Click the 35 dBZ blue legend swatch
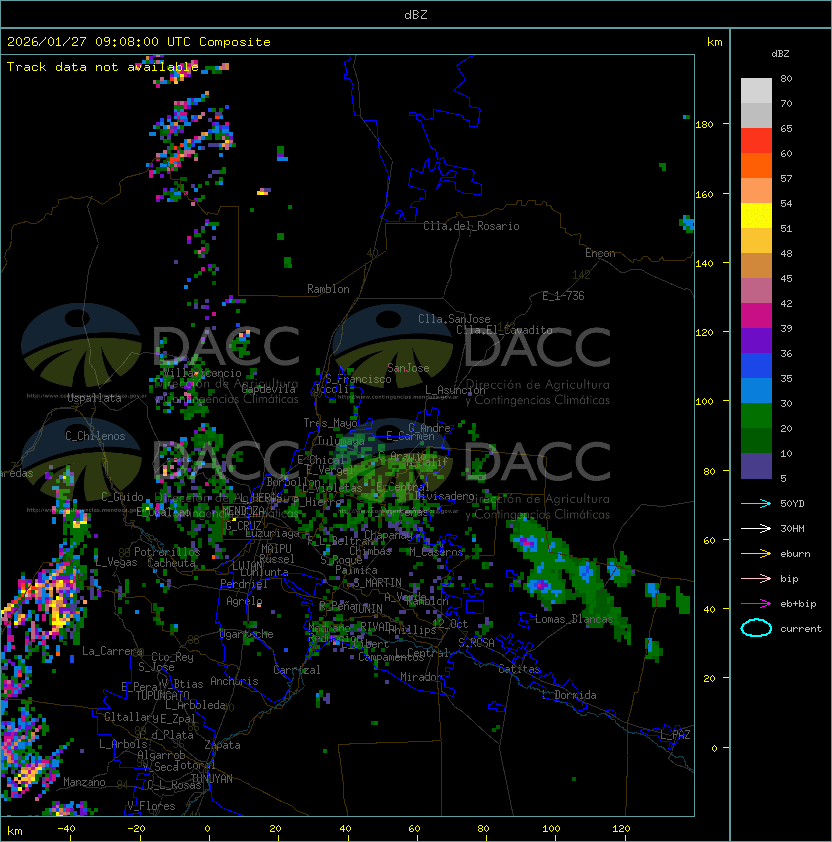The height and width of the screenshot is (842, 832). coord(756,390)
